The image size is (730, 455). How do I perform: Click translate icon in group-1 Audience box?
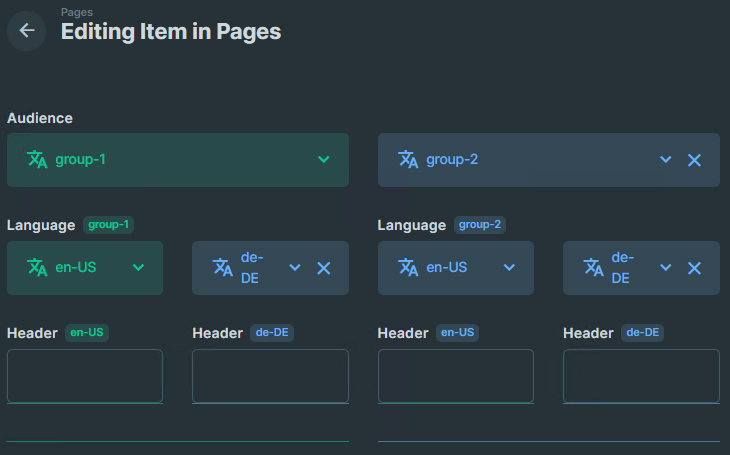(37, 159)
